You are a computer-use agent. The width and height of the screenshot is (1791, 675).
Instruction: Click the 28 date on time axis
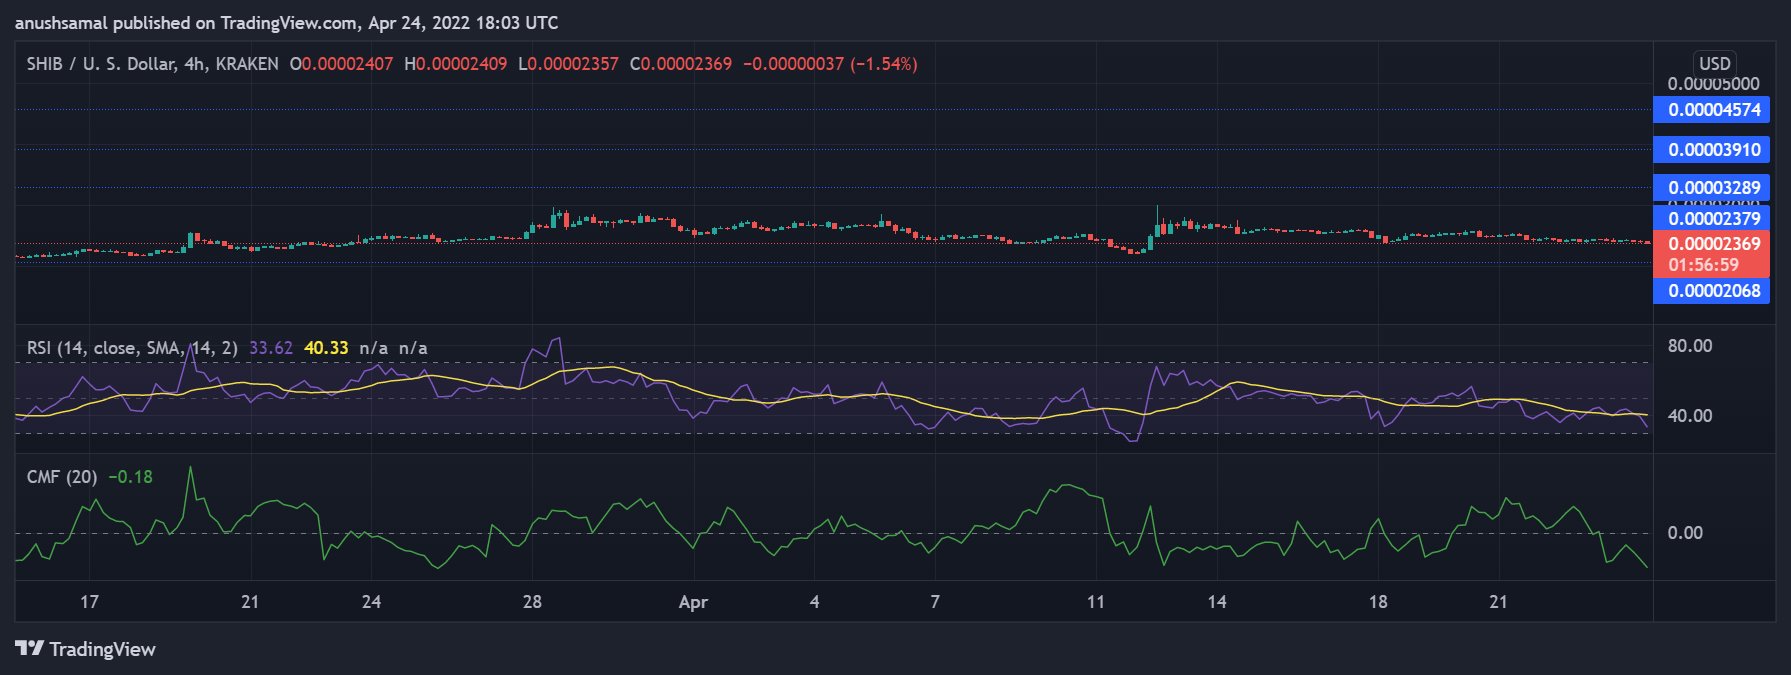click(532, 602)
